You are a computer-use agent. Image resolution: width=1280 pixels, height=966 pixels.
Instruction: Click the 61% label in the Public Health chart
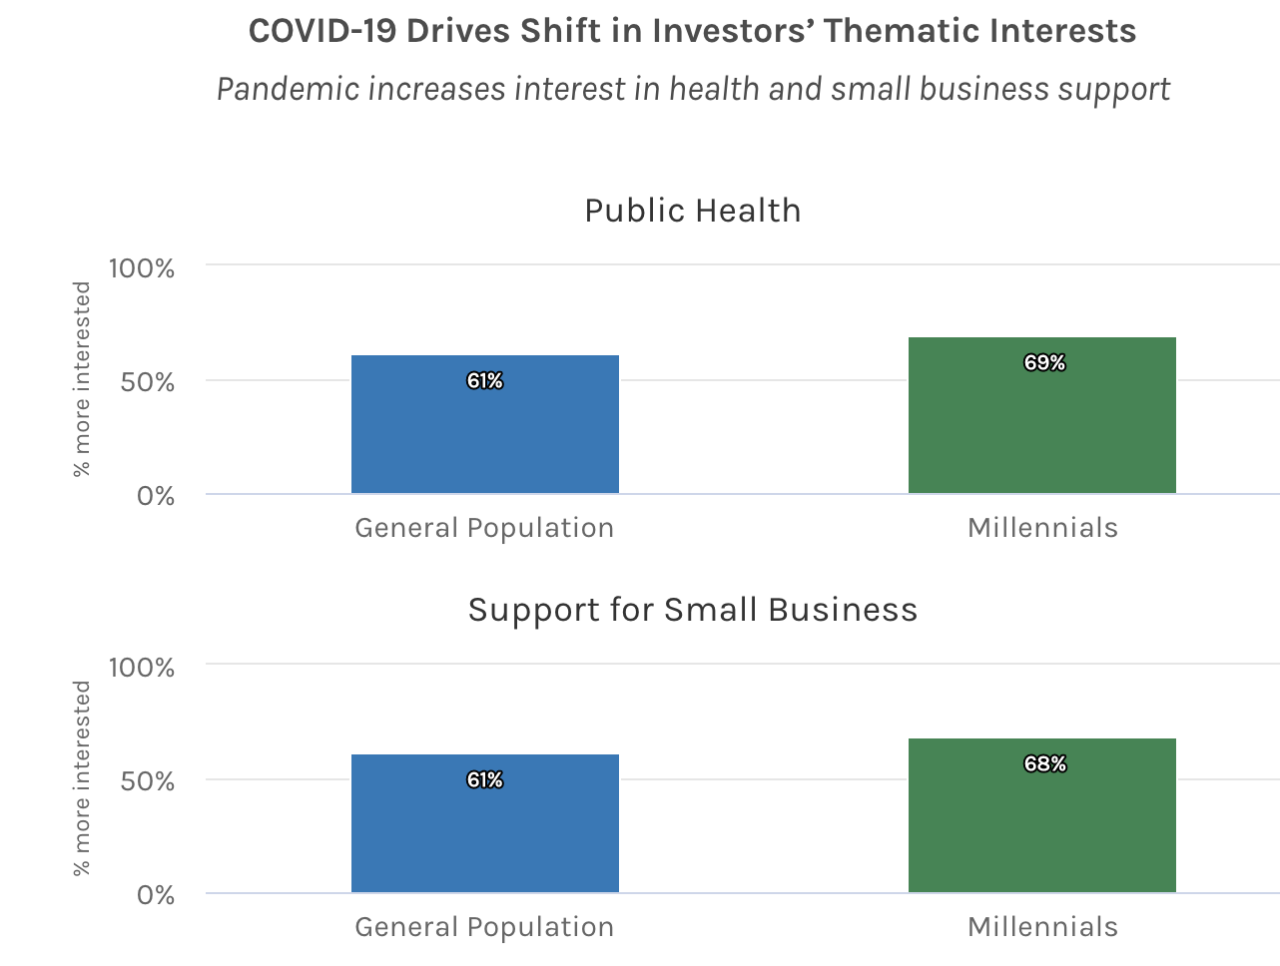(x=485, y=380)
